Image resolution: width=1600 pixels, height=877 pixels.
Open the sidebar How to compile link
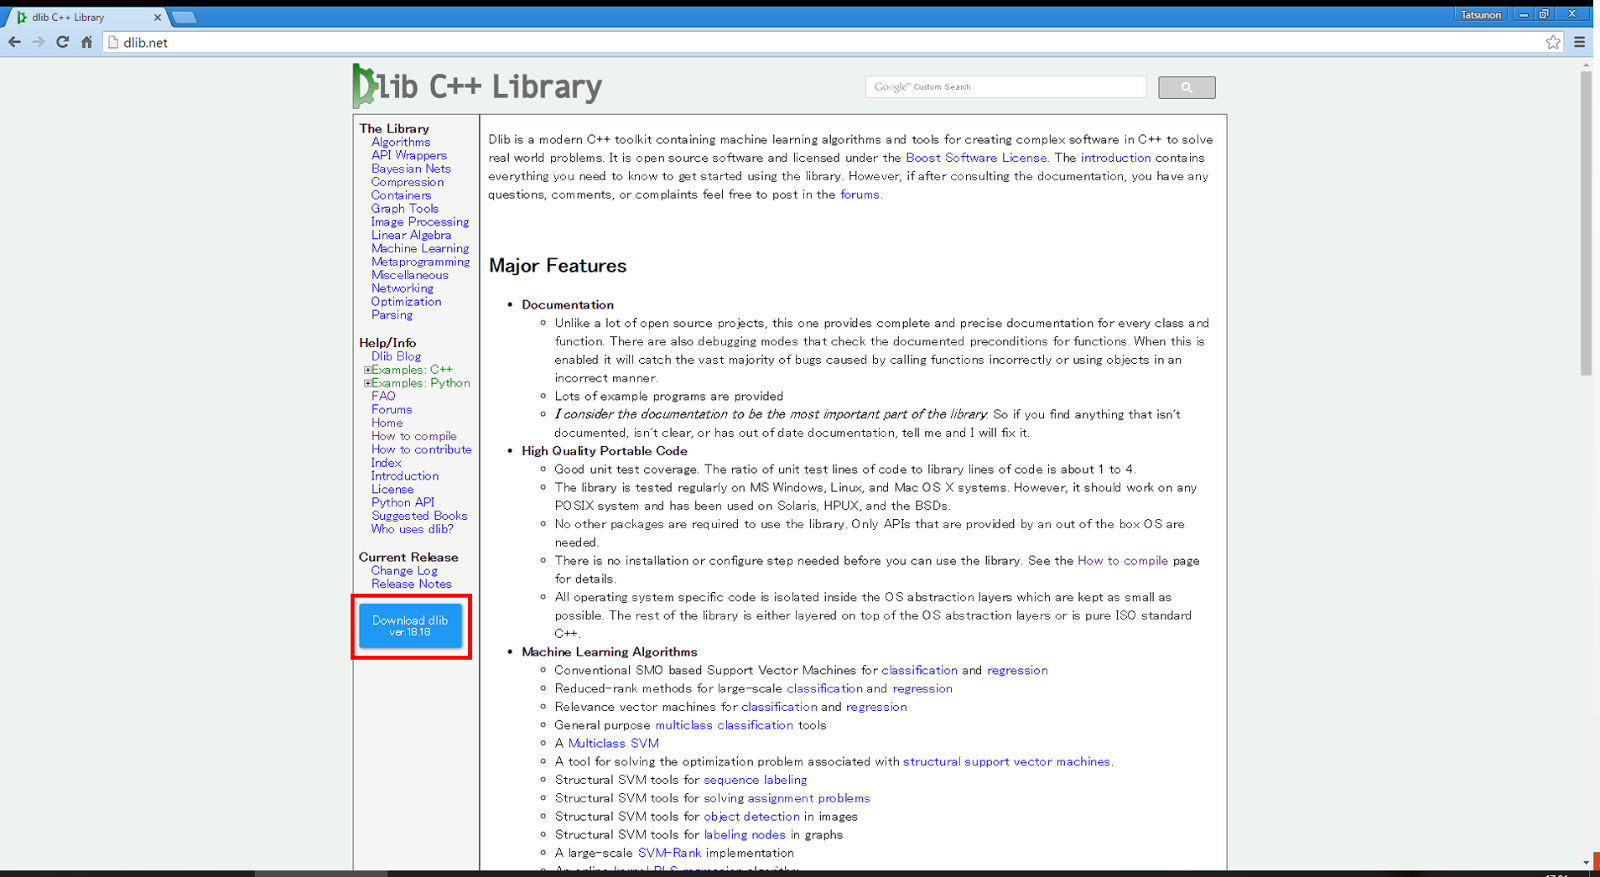414,436
